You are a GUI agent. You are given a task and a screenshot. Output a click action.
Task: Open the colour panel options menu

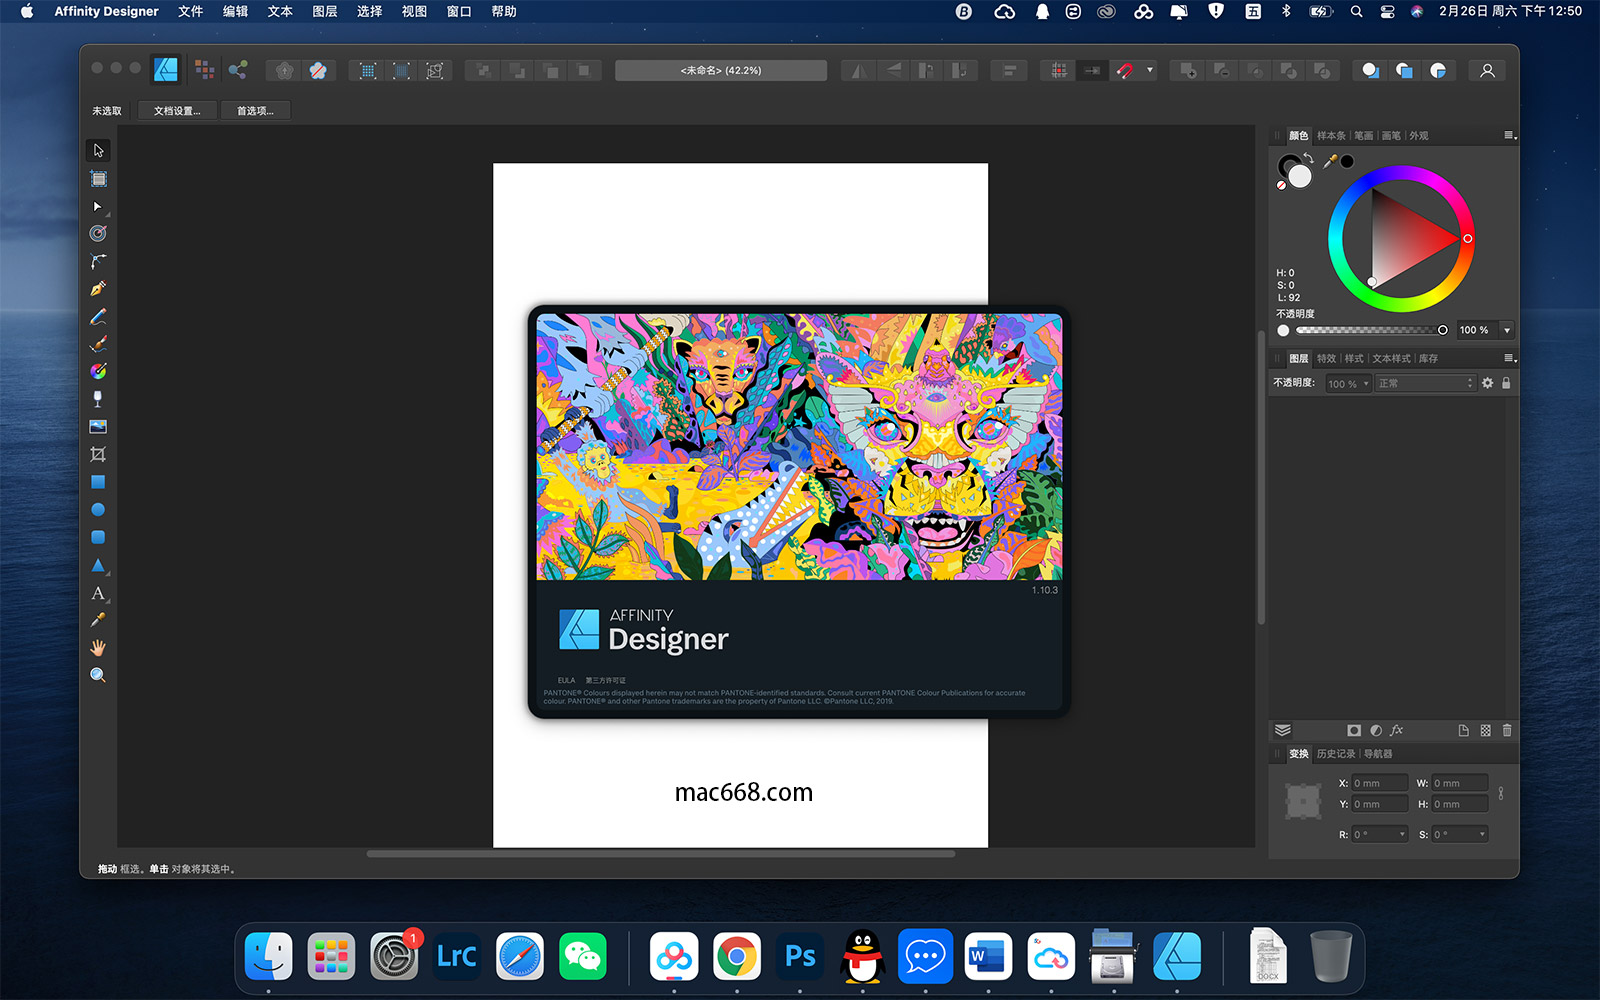click(1510, 135)
